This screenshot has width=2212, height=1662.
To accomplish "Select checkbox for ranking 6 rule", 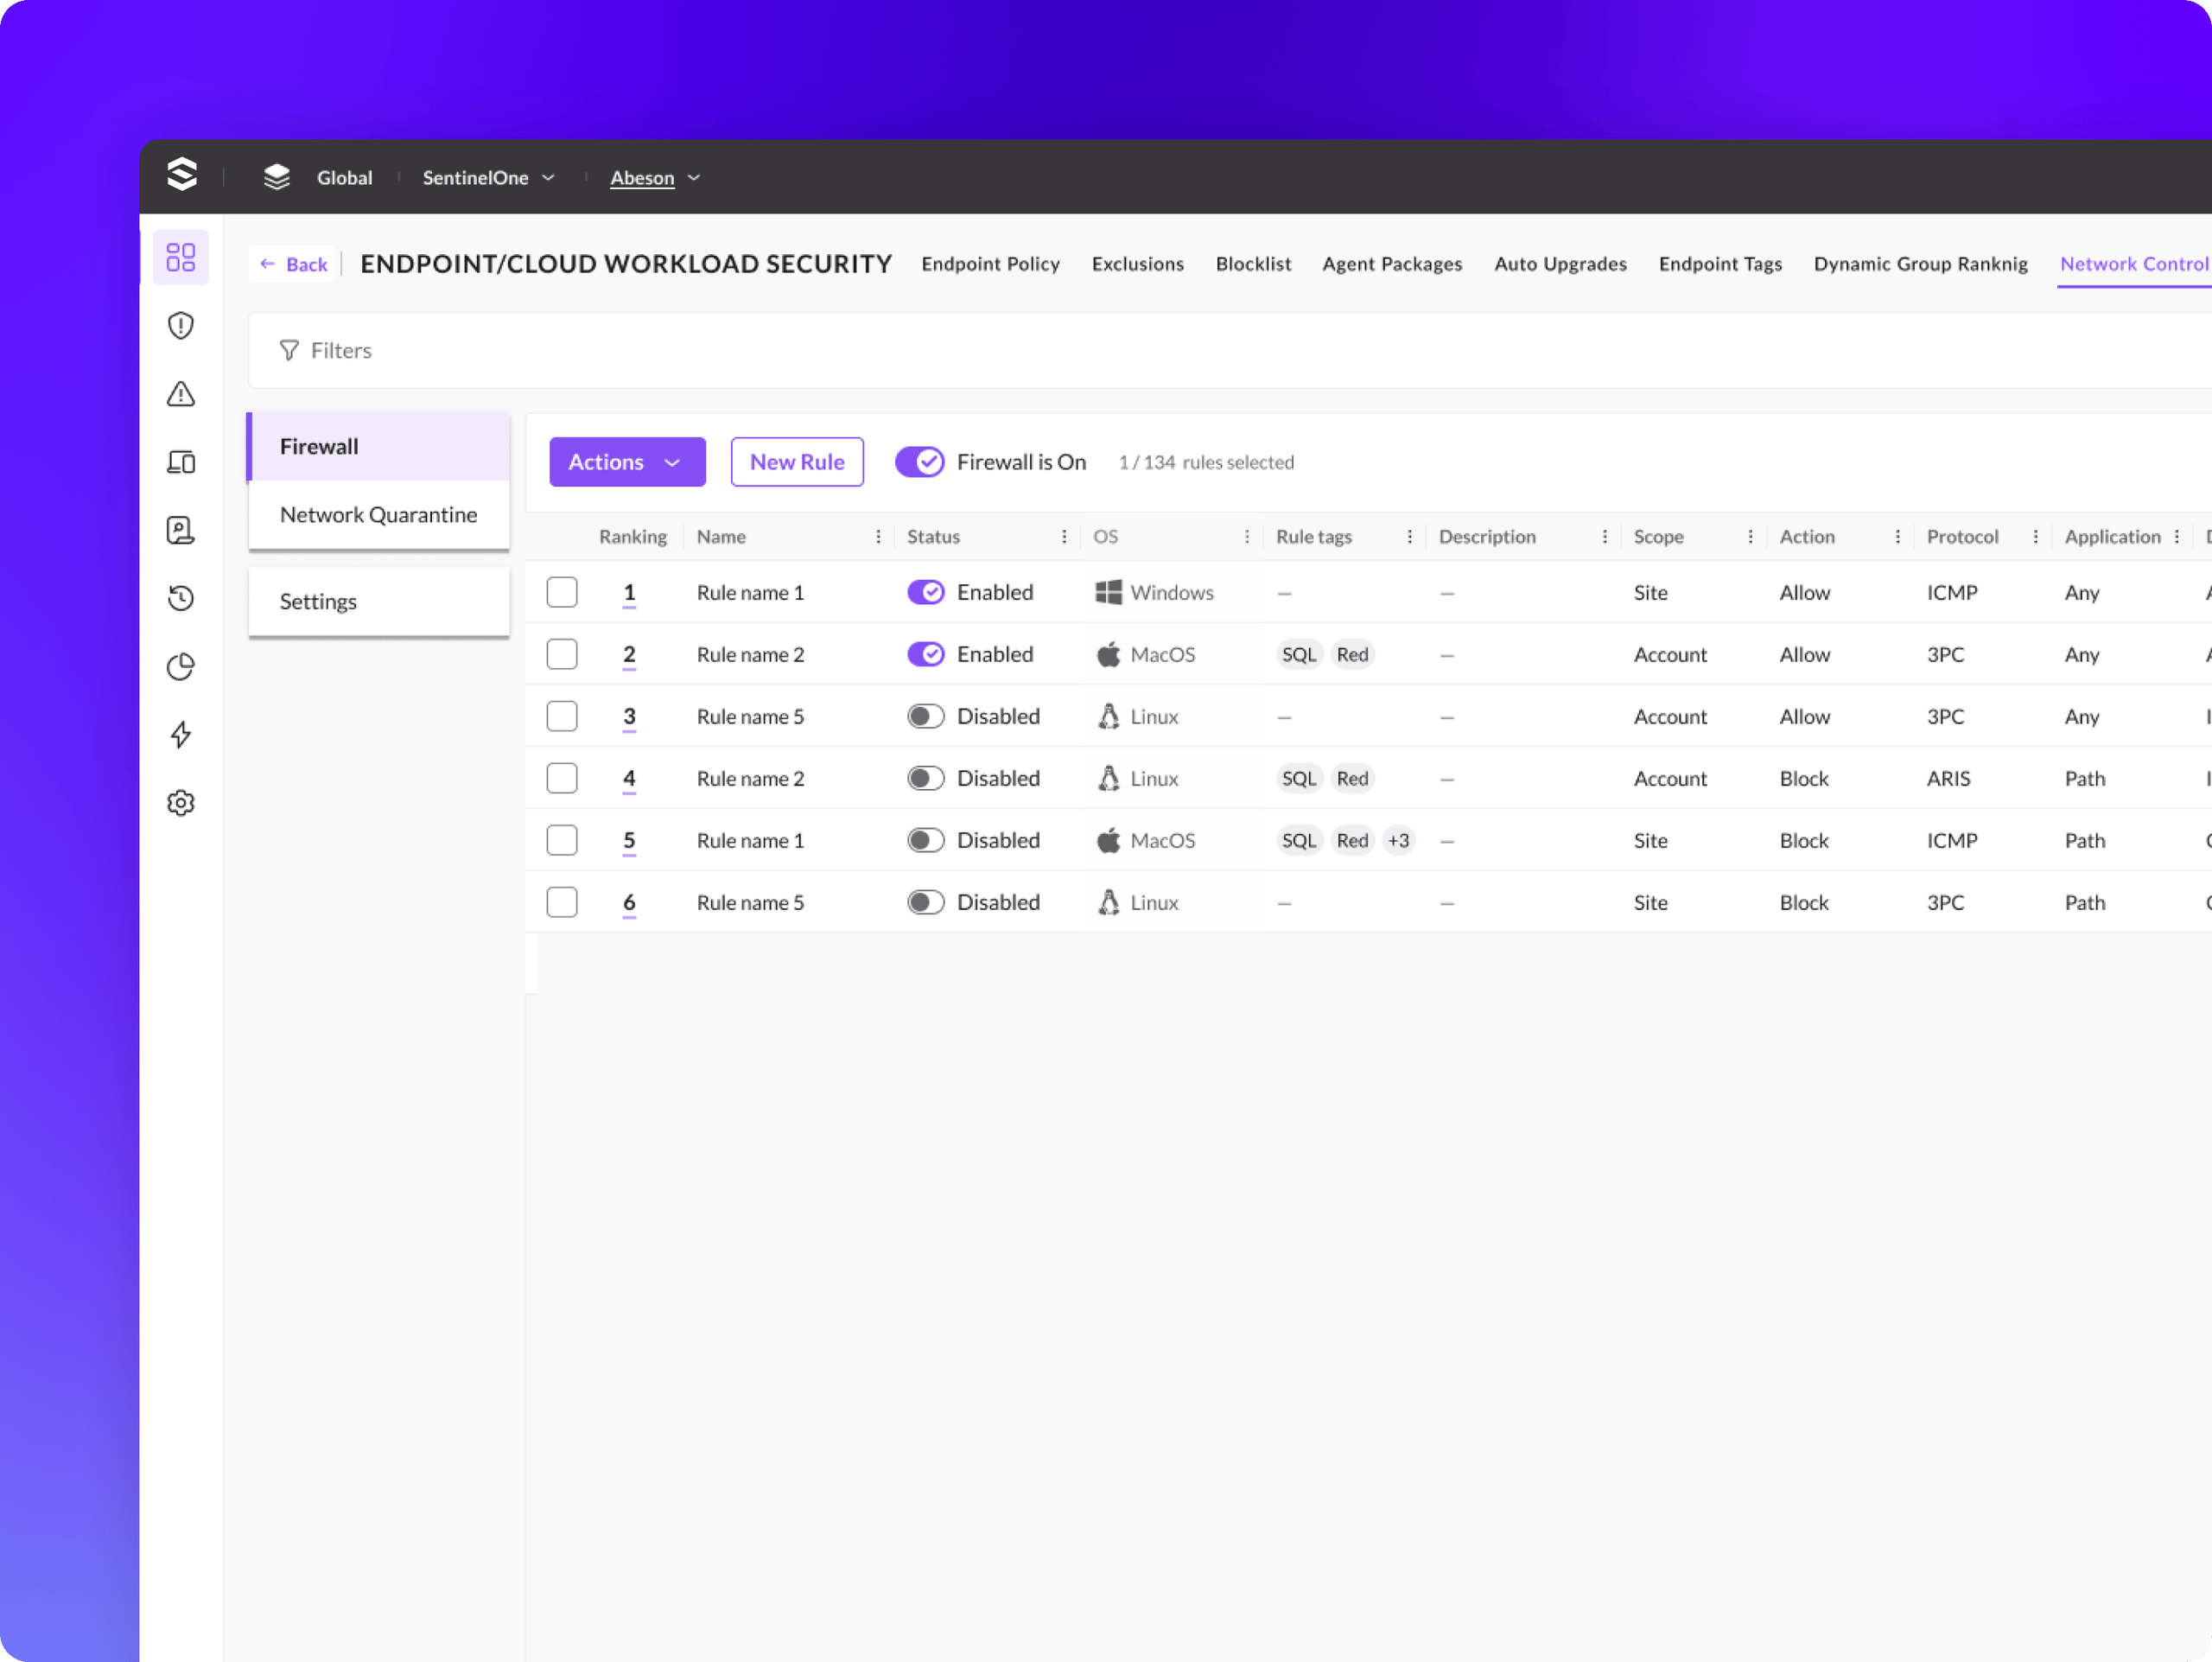I will 562,902.
